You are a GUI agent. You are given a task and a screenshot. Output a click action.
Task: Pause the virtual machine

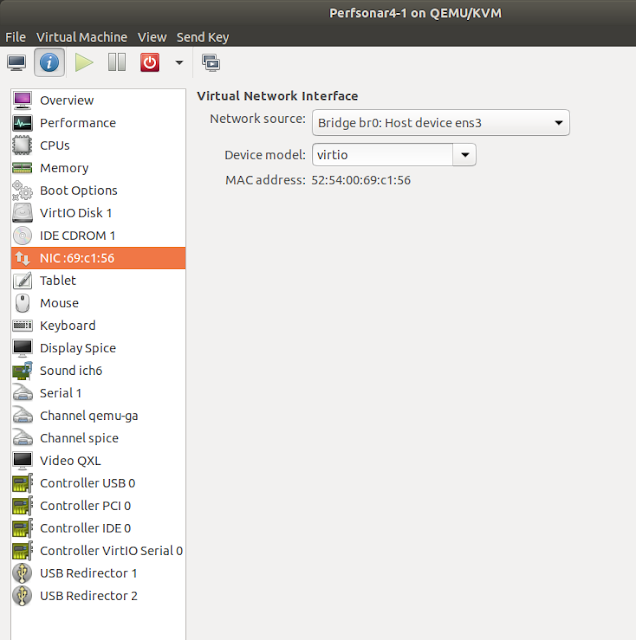point(117,63)
